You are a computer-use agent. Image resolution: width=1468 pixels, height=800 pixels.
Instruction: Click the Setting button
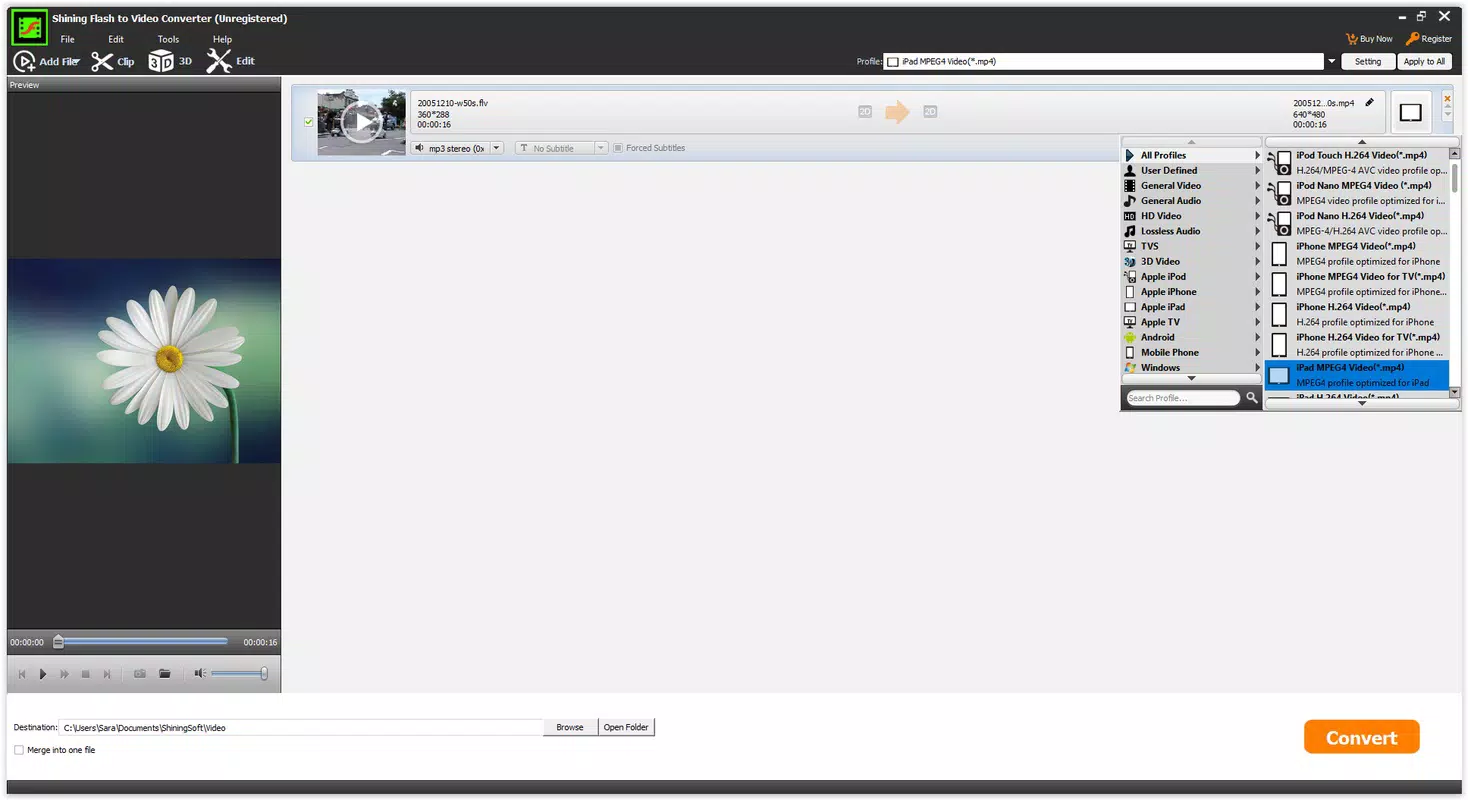point(1367,62)
